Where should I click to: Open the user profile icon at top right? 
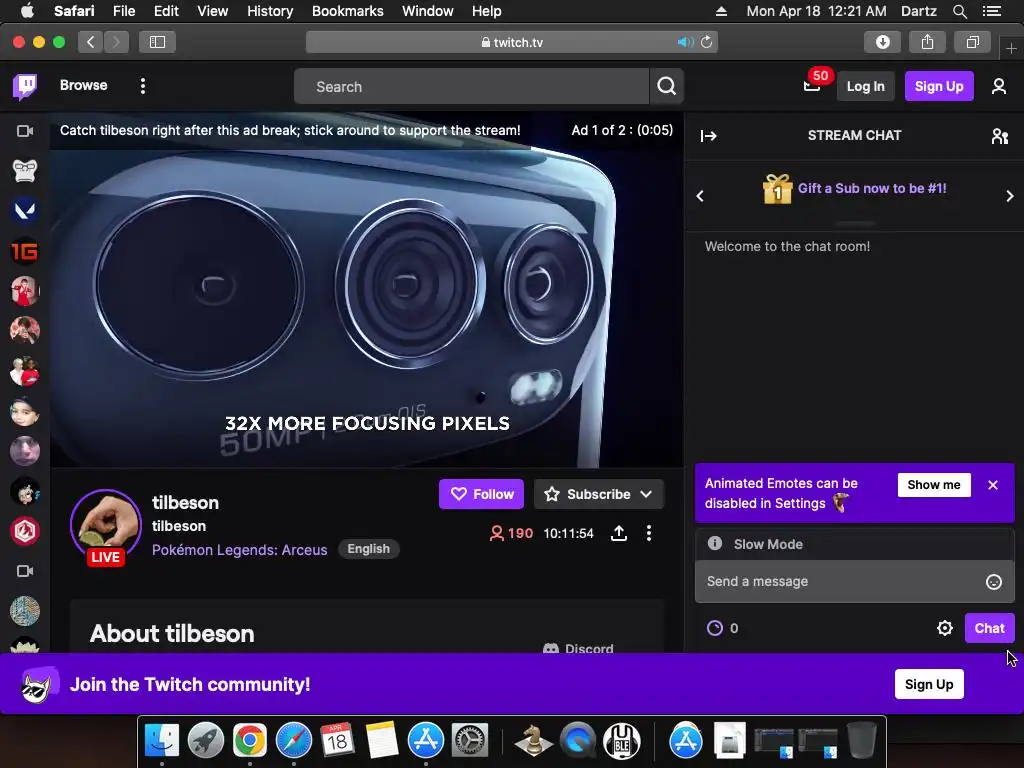click(999, 86)
